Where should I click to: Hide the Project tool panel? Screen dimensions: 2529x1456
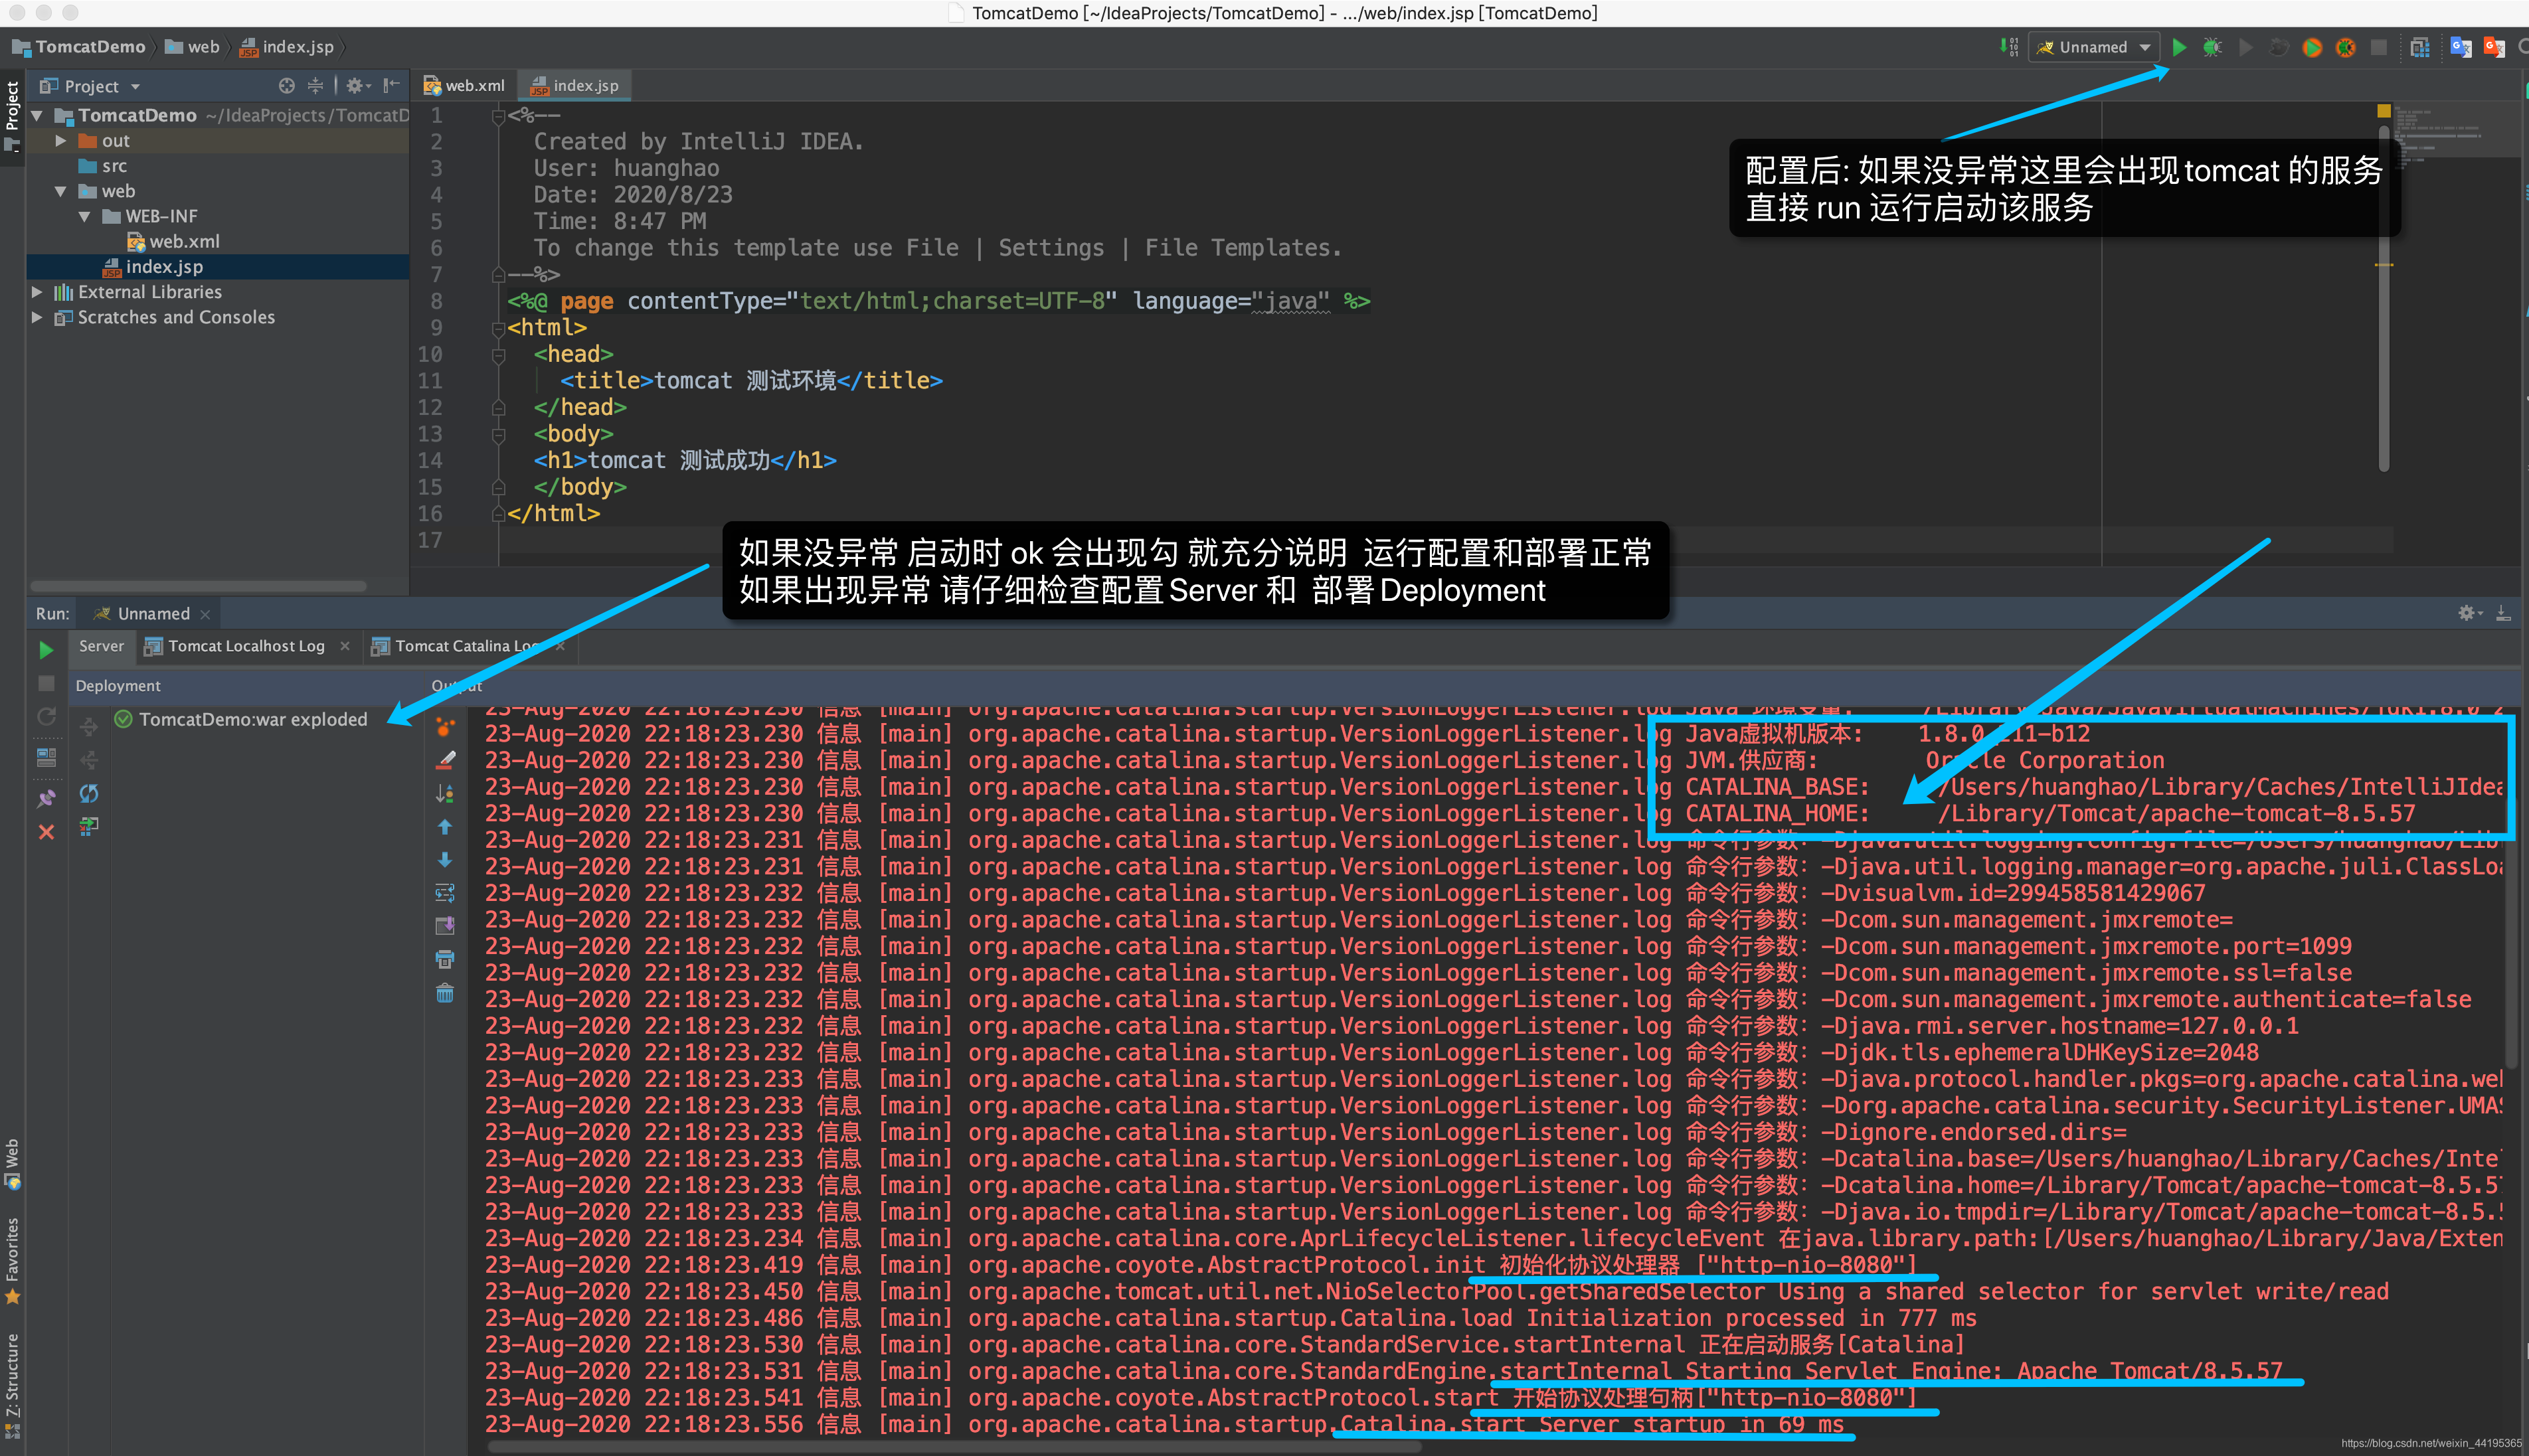coord(391,86)
